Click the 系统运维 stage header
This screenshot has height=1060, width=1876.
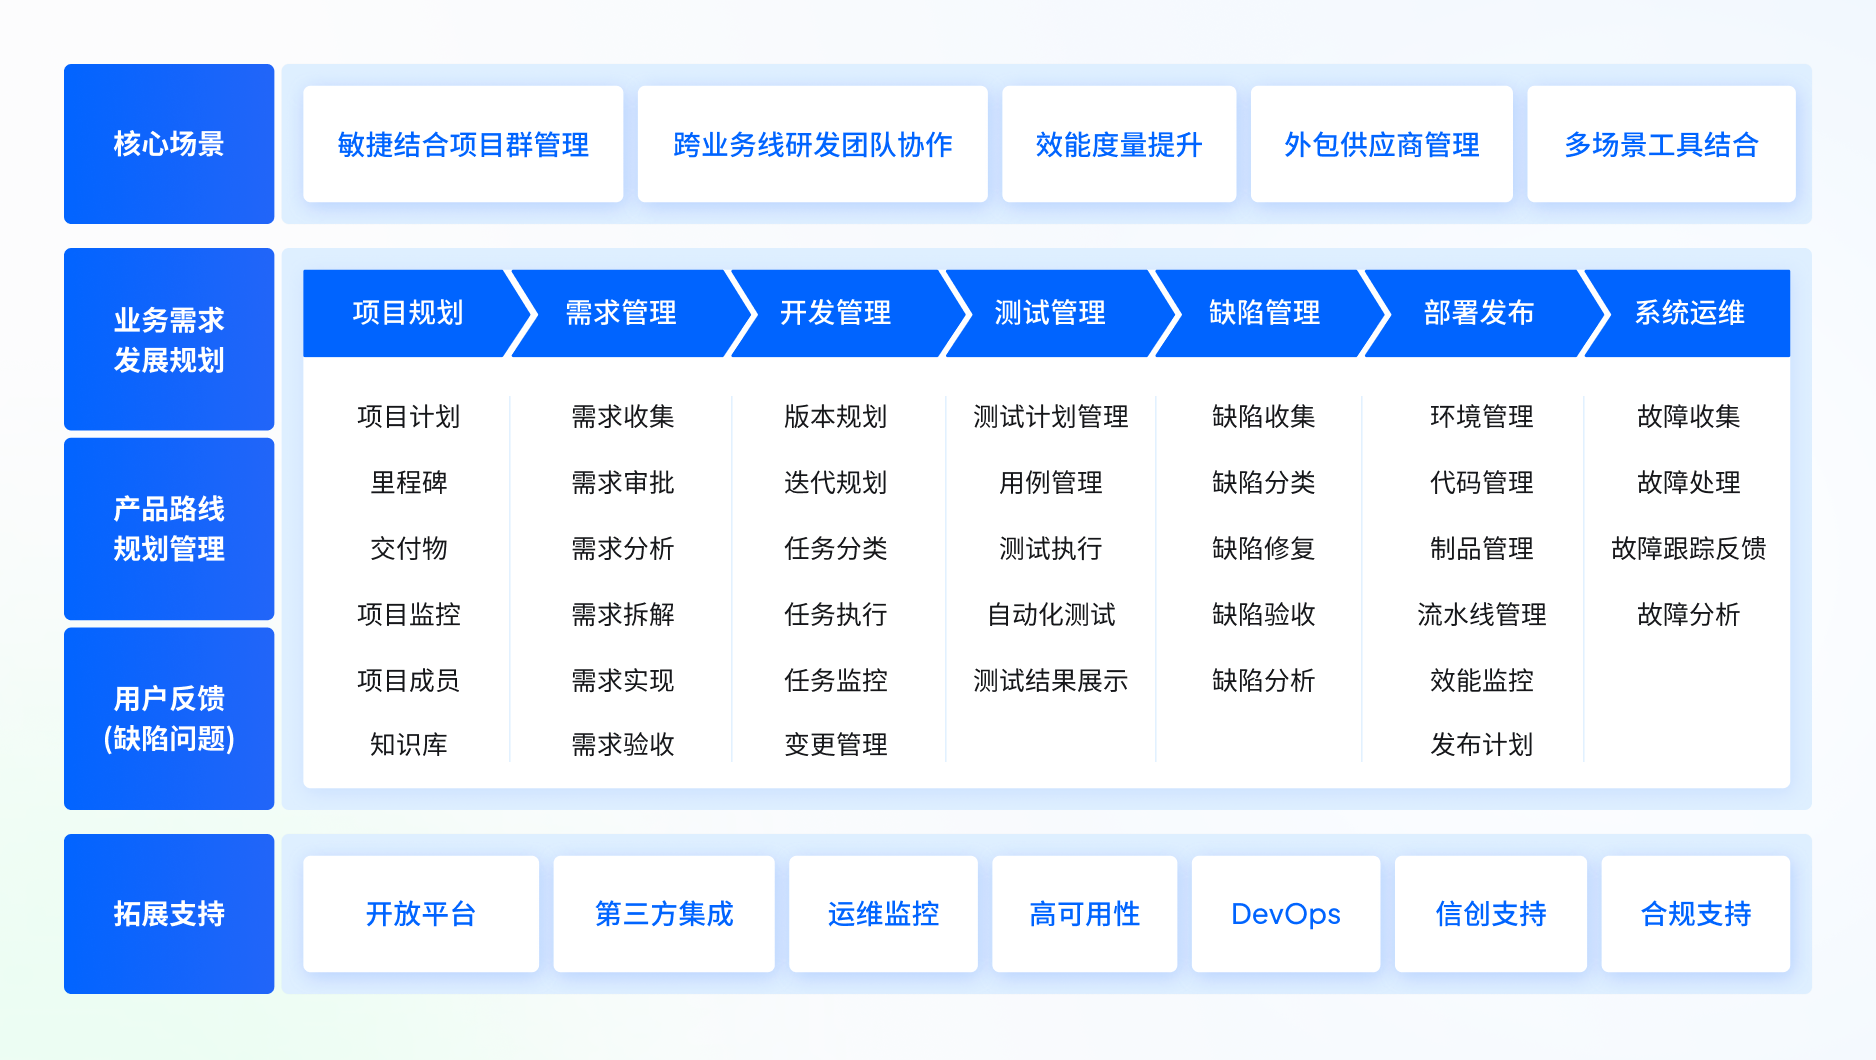pyautogui.click(x=1689, y=313)
